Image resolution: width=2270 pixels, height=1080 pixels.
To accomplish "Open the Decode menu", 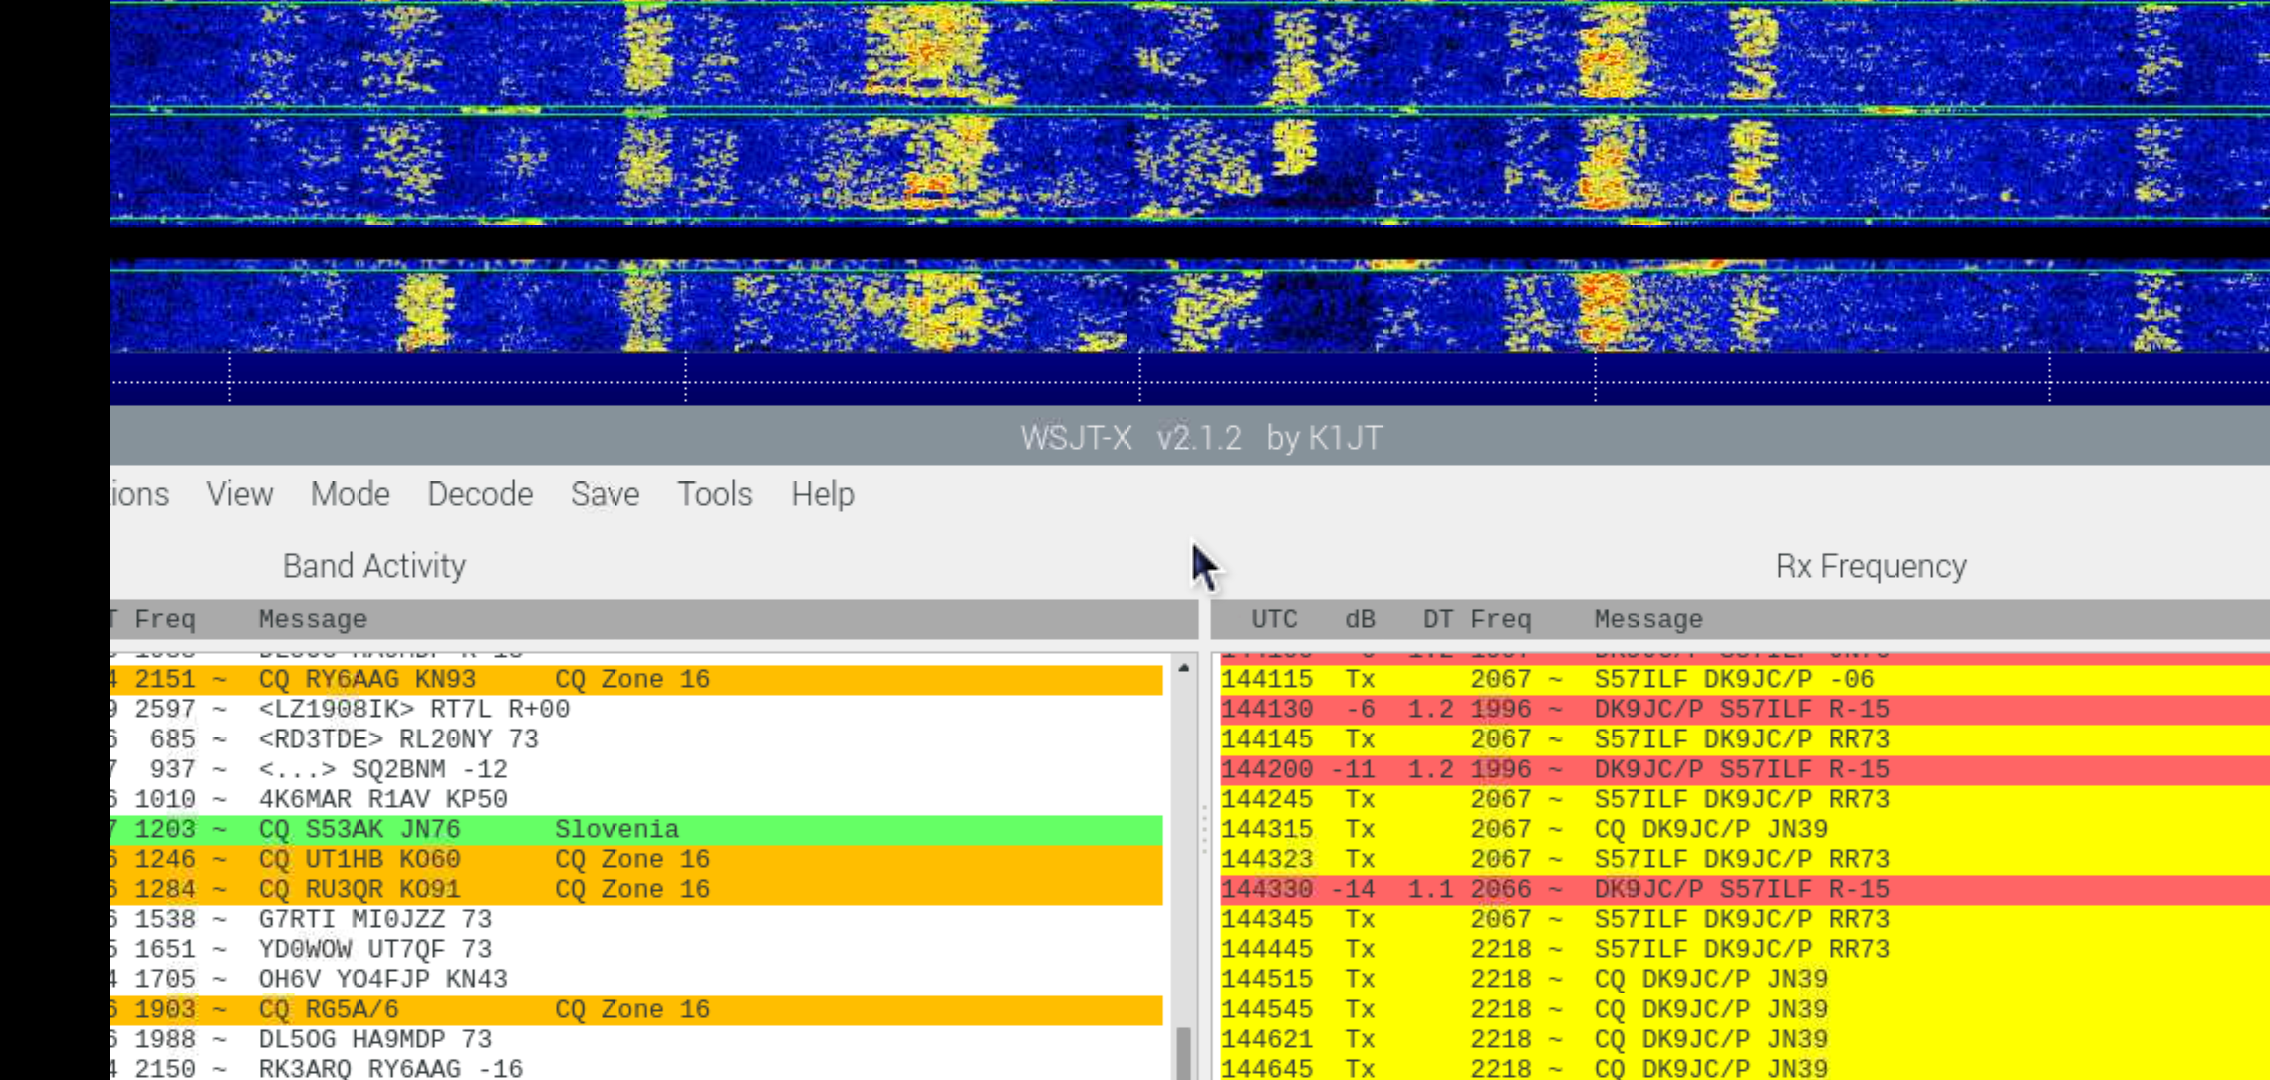I will click(x=480, y=494).
